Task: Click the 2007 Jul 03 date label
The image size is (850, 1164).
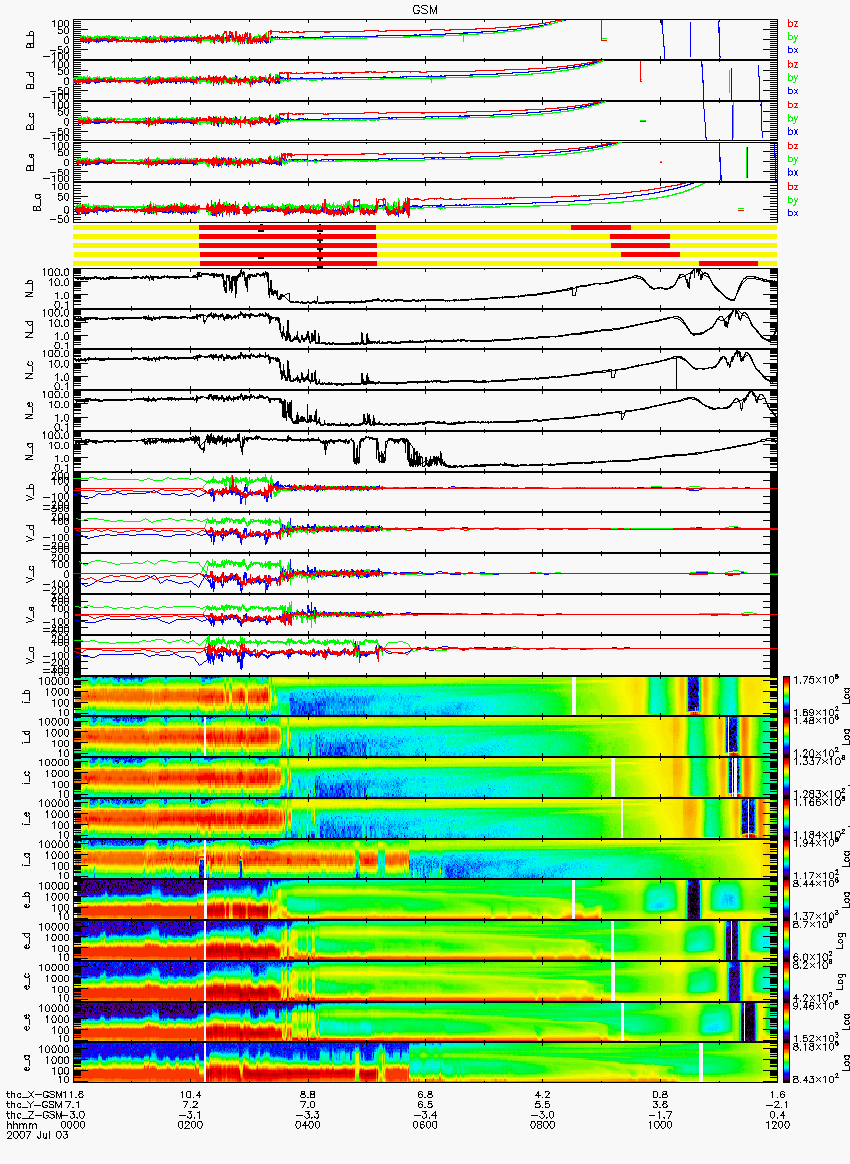Action: [x=37, y=1134]
